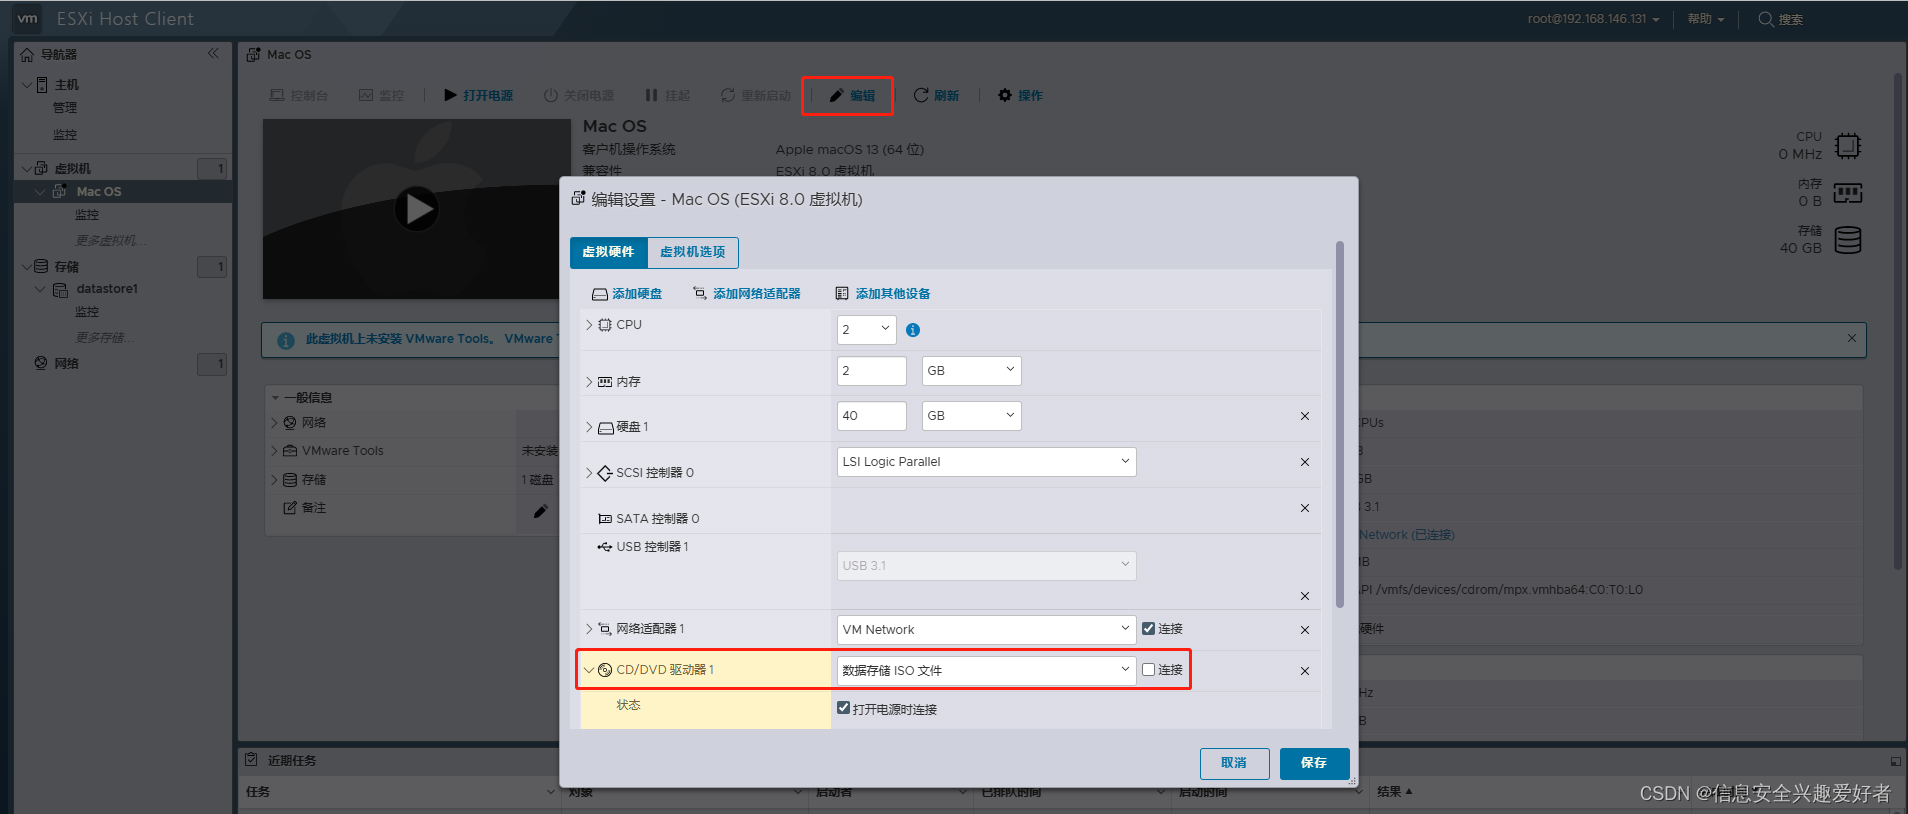
Task: Dismiss the VMware Tools warning banner
Action: pos(1852,338)
